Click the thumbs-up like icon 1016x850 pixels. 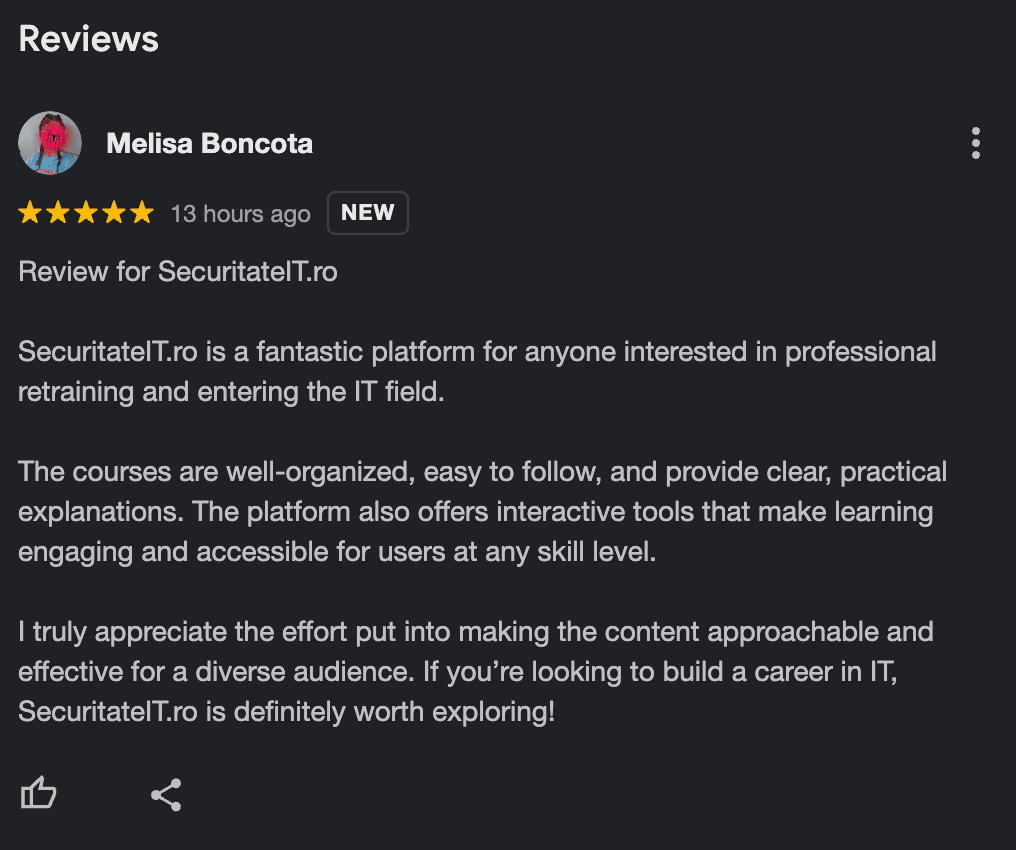point(39,795)
